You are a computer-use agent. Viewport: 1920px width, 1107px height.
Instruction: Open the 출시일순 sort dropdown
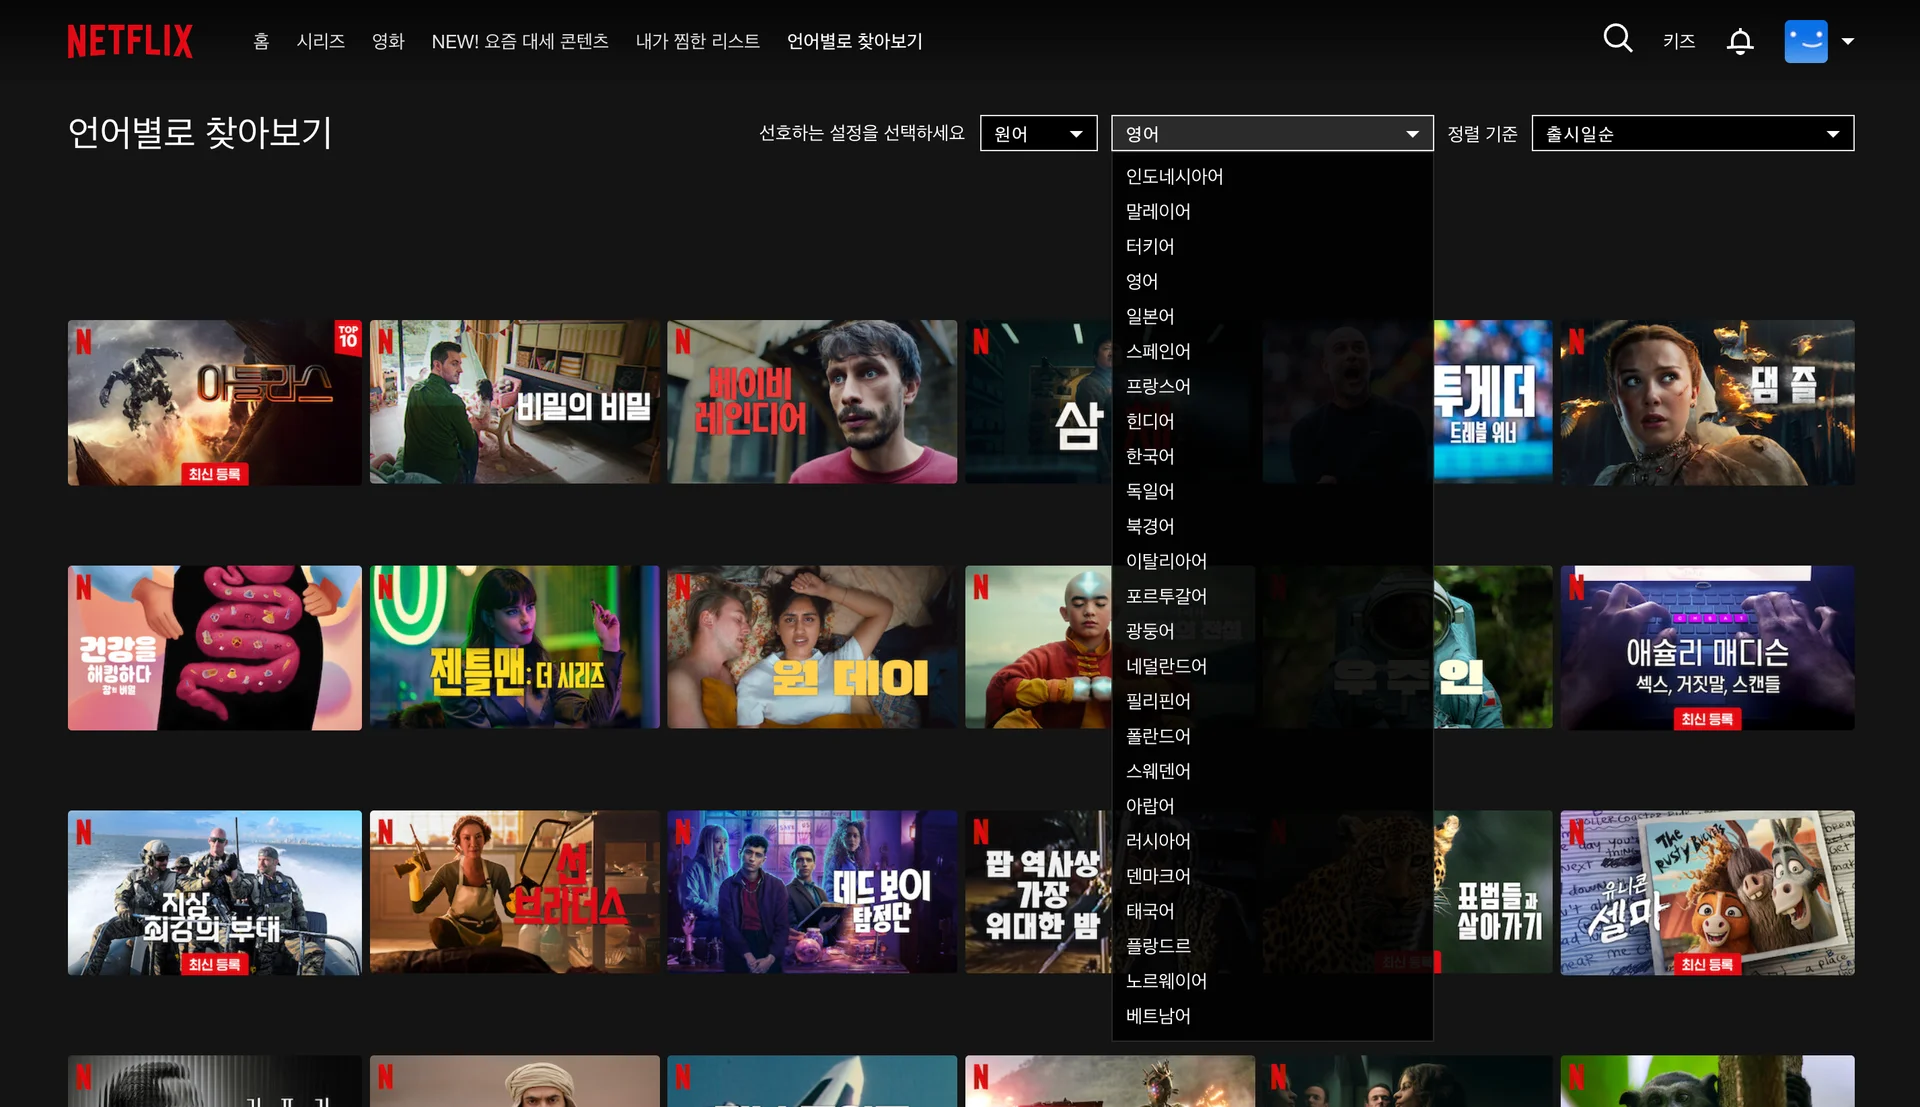(x=1692, y=133)
